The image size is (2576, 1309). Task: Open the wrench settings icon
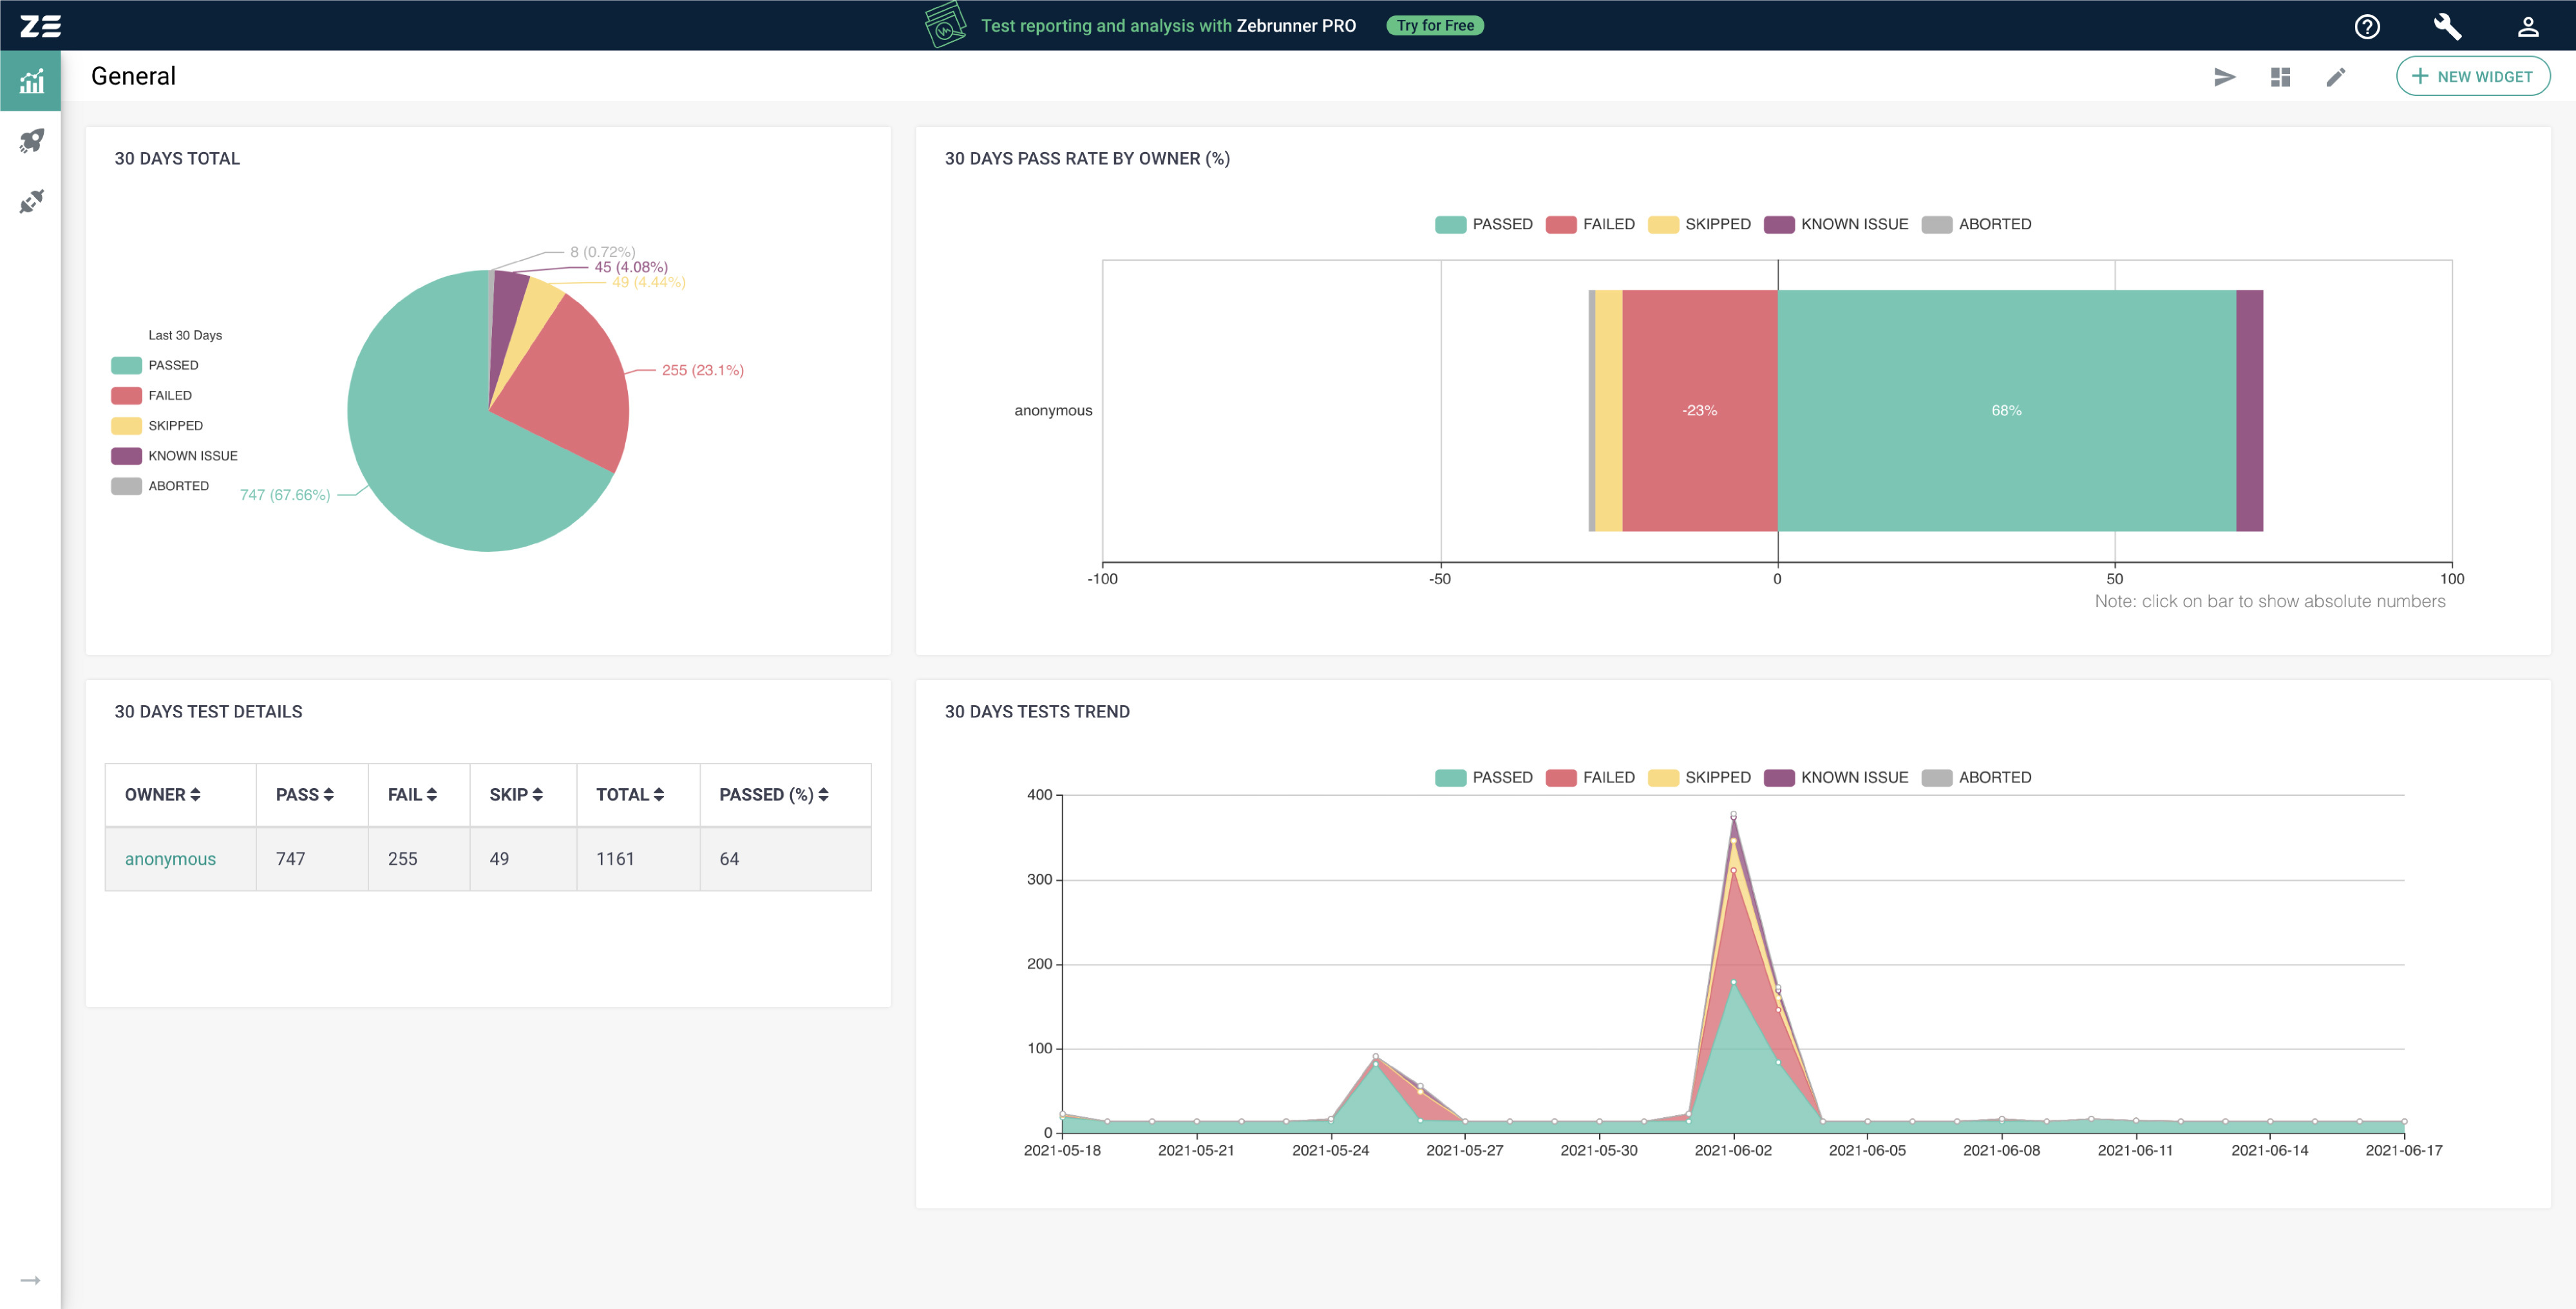[2446, 26]
